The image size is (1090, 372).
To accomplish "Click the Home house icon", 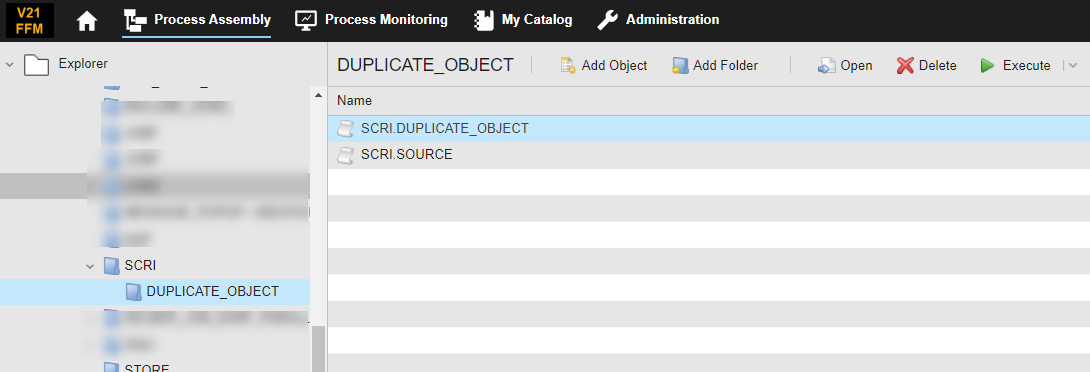I will click(x=87, y=21).
